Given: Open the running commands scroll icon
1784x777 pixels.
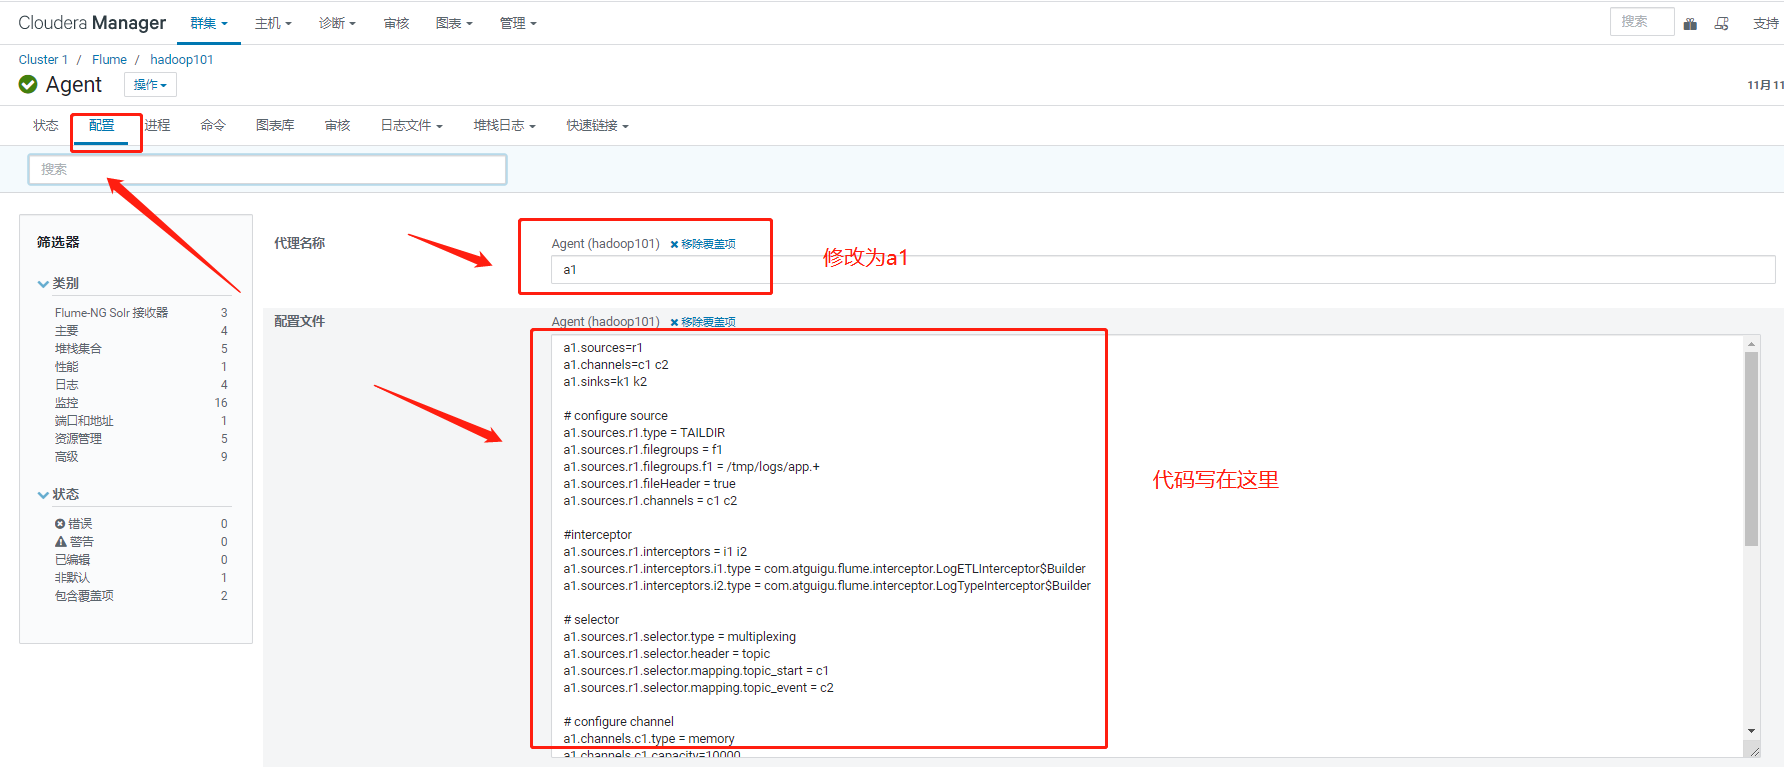Looking at the screenshot, I should 1722,23.
